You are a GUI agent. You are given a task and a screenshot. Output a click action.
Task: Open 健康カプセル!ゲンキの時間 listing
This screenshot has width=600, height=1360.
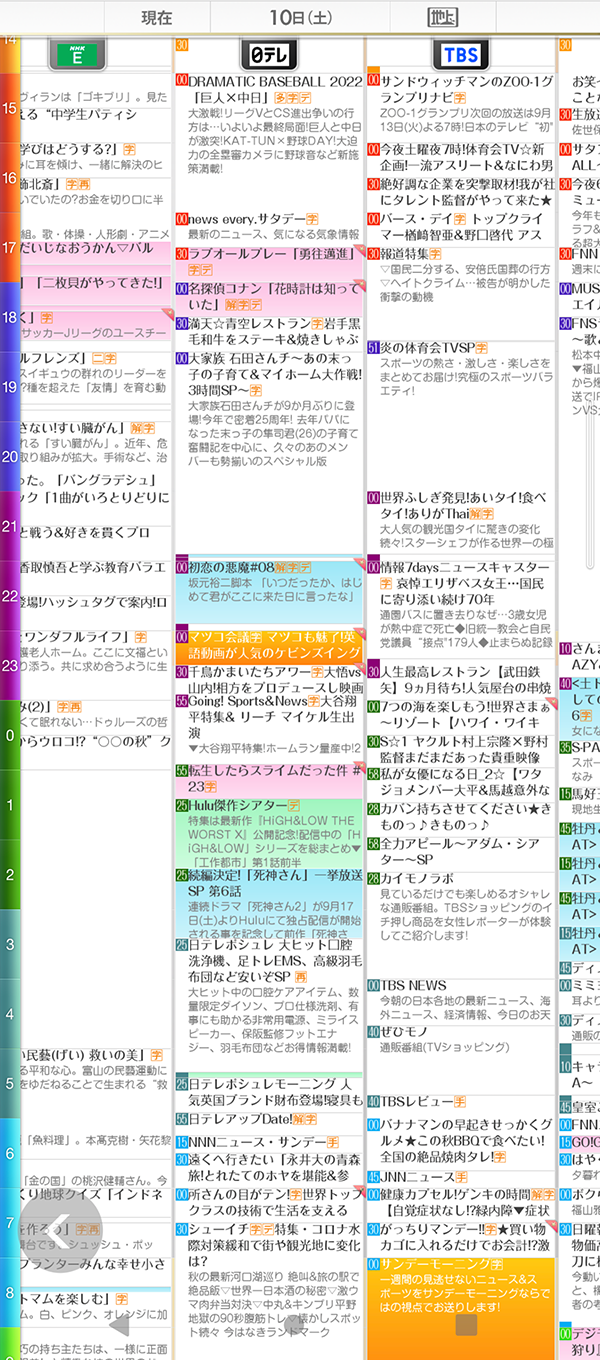click(460, 1203)
